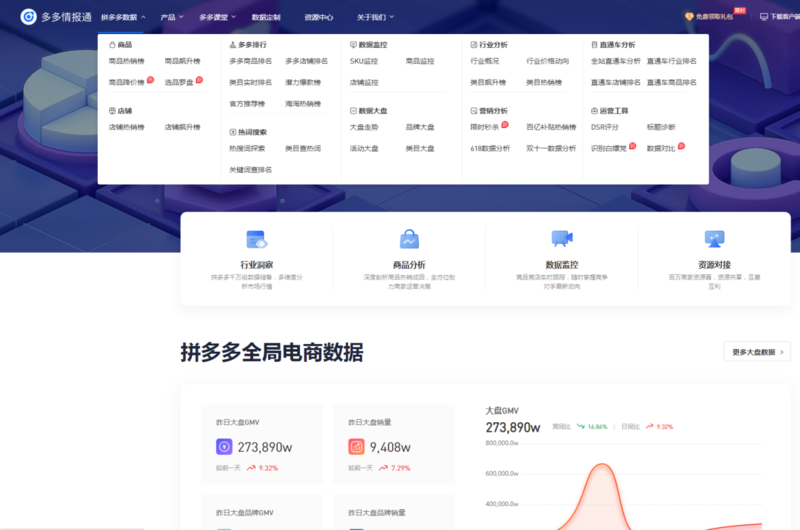Click the red 昨日大盘销量 icon
The height and width of the screenshot is (530, 800).
coord(356,447)
